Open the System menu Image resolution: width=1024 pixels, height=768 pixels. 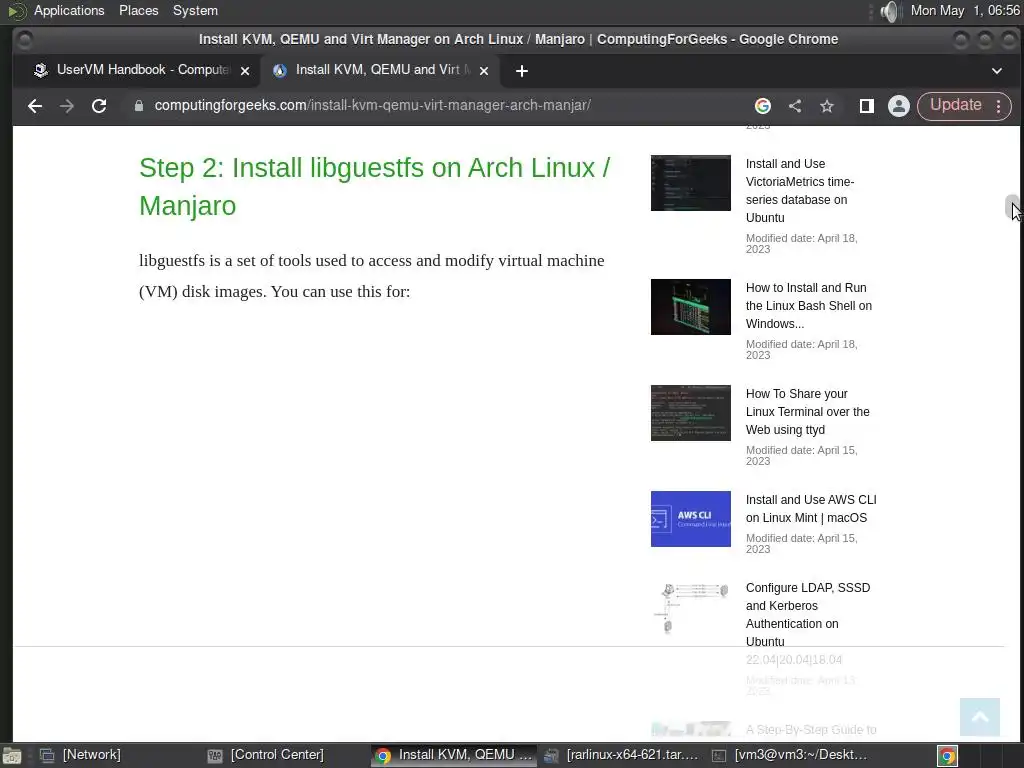(195, 10)
